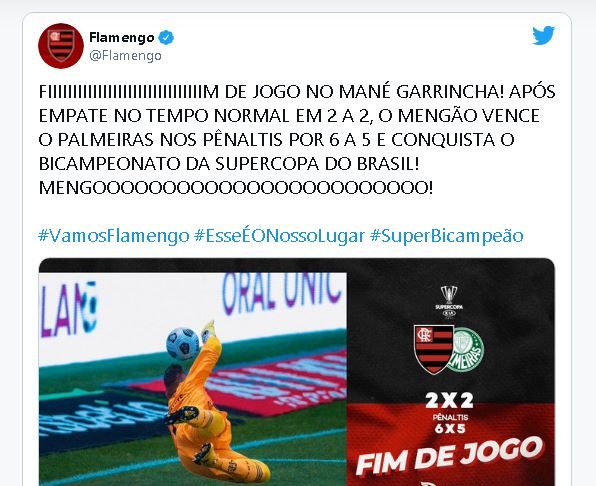The width and height of the screenshot is (596, 486).
Task: Click the Flamengo display name
Action: pyautogui.click(x=122, y=38)
